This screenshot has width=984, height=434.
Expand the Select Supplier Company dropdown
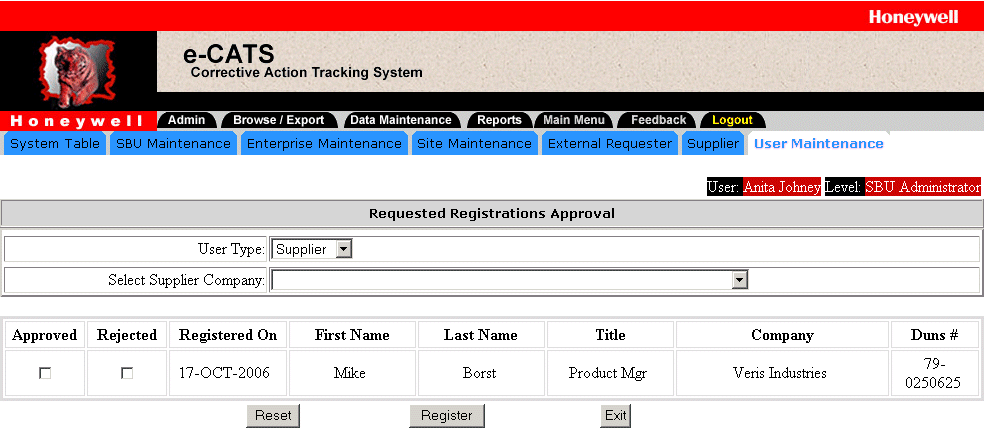point(510,280)
